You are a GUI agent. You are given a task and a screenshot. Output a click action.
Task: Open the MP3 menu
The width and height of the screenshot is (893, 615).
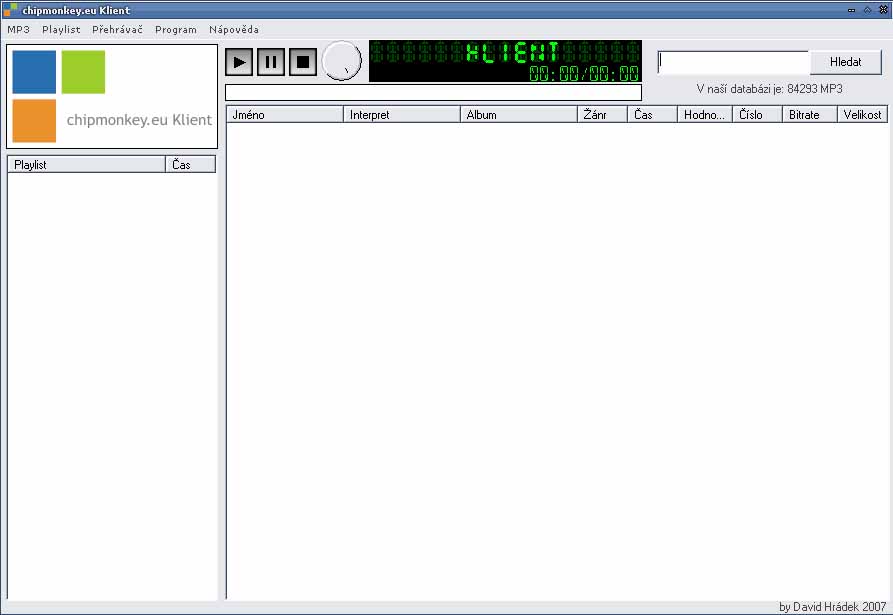coord(18,30)
